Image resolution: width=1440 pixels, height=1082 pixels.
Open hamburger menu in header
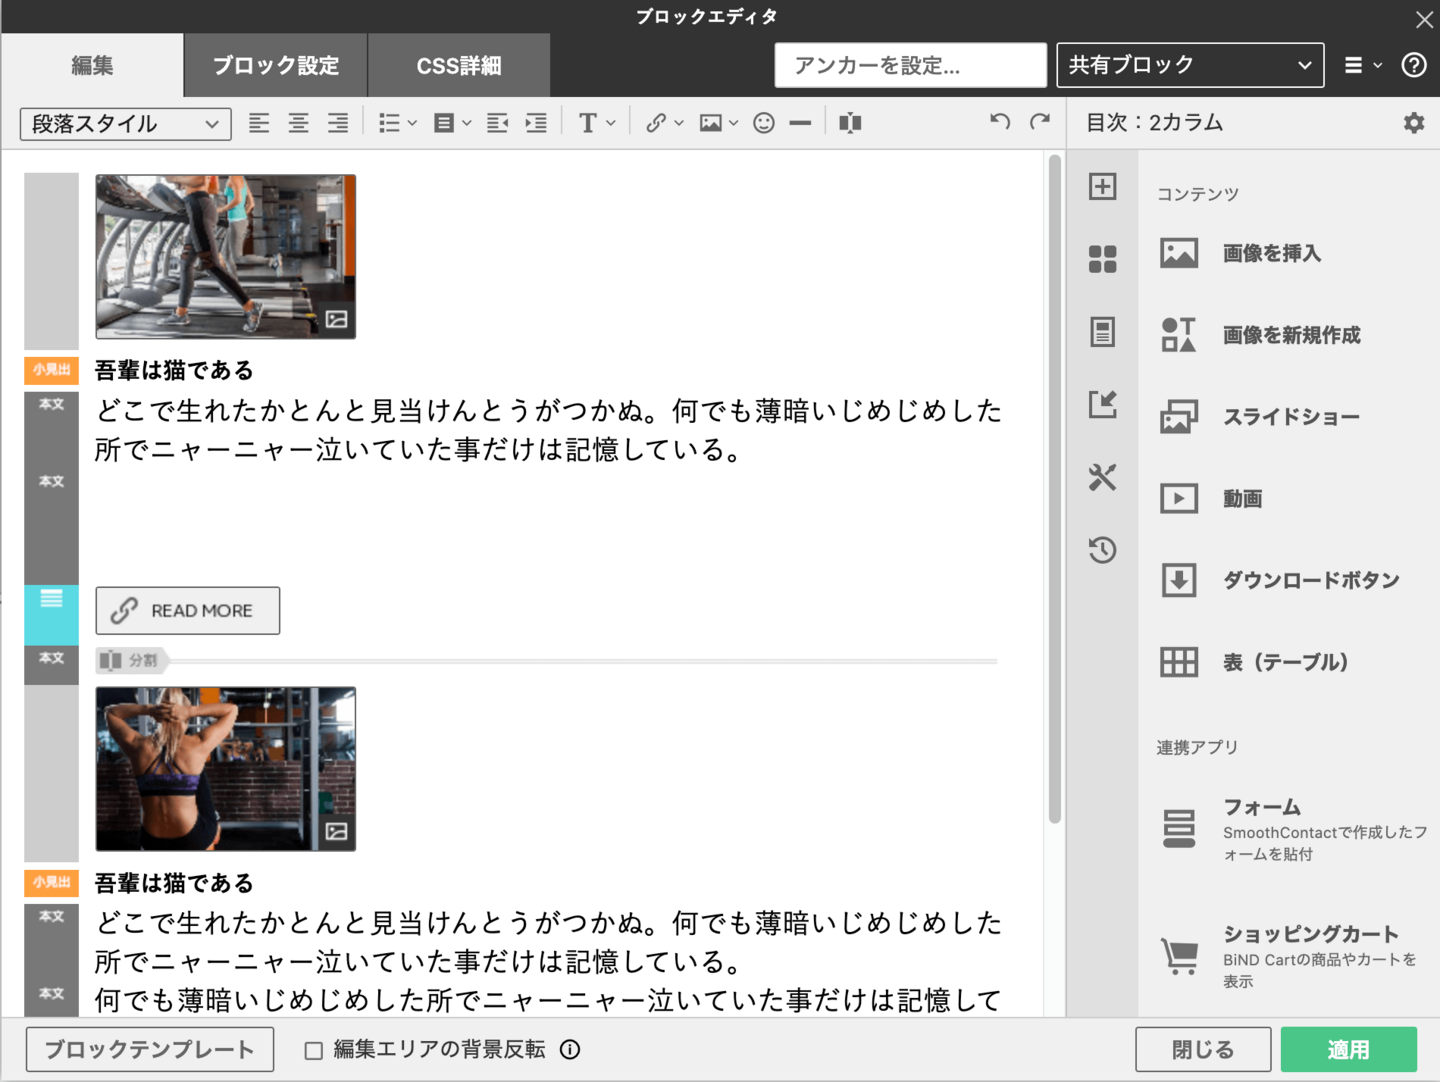point(1362,65)
